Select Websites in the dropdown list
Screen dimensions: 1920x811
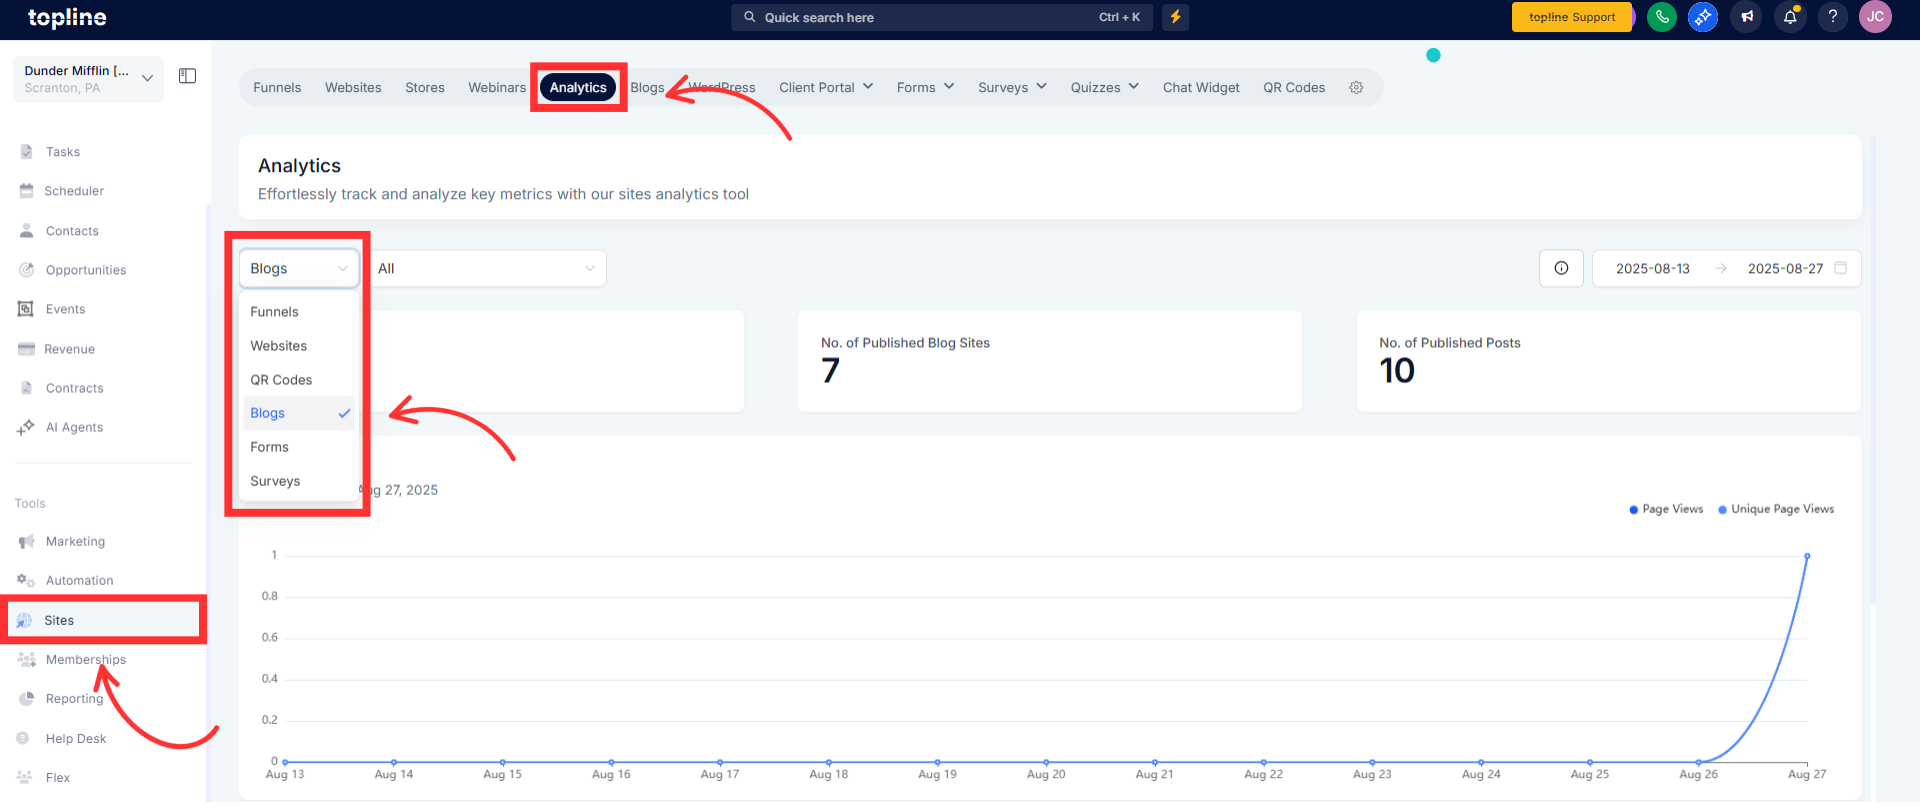tap(299, 346)
